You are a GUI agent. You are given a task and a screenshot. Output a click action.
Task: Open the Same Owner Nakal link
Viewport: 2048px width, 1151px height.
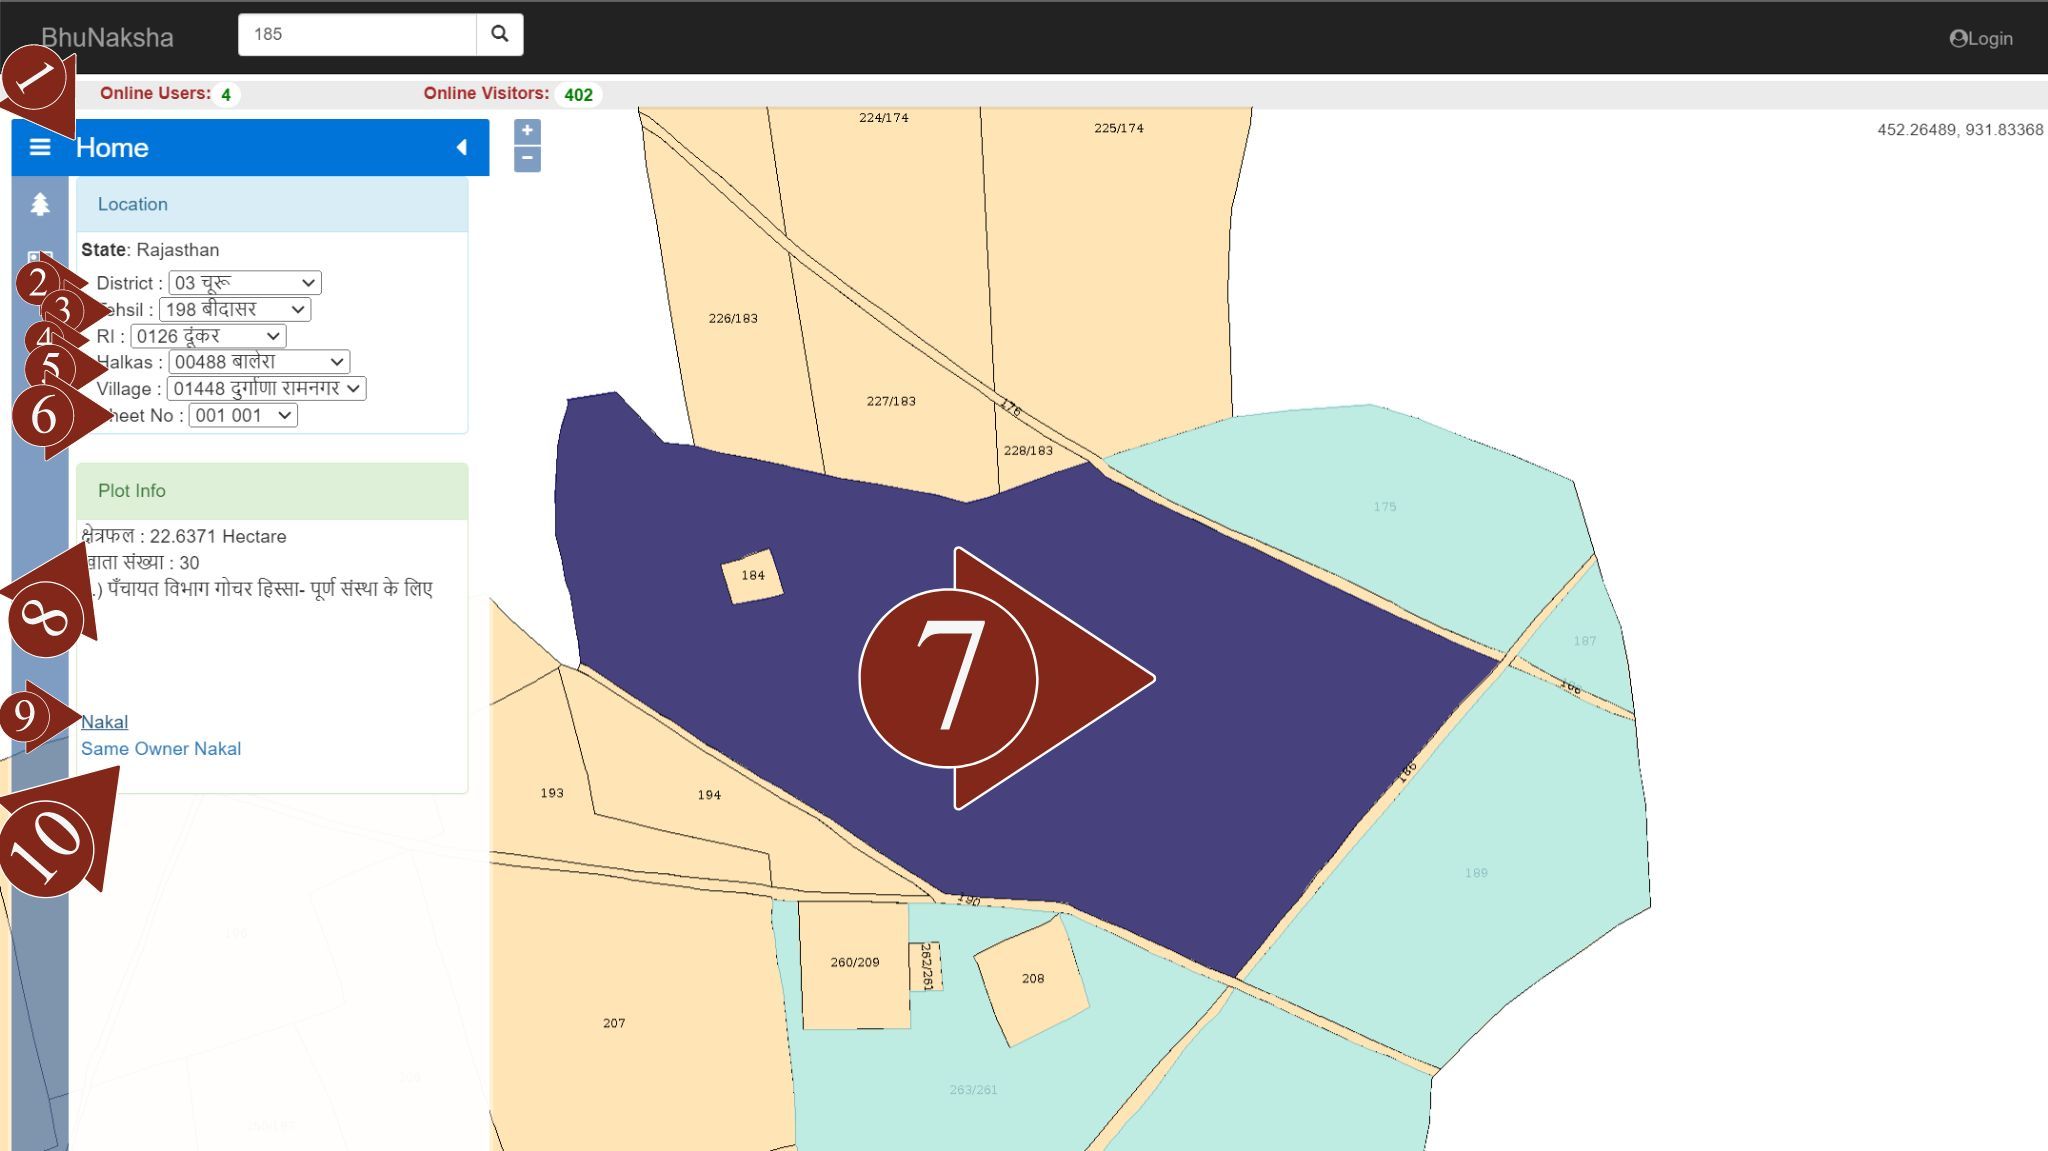click(x=161, y=749)
